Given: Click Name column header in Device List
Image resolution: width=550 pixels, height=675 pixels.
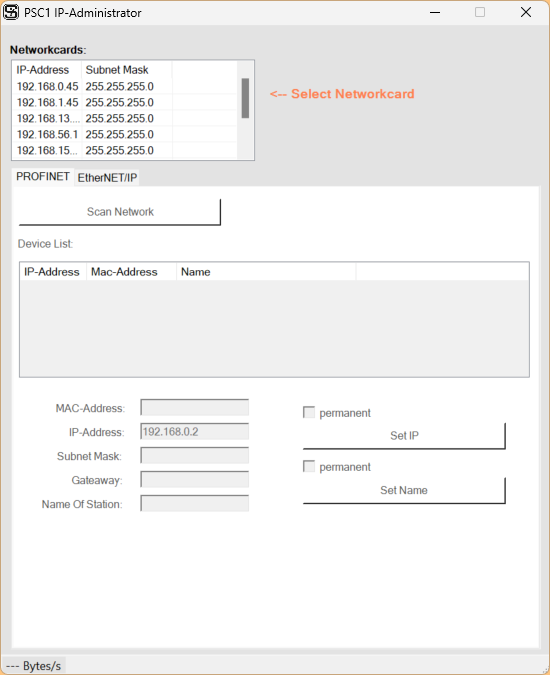Looking at the screenshot, I should [266, 272].
